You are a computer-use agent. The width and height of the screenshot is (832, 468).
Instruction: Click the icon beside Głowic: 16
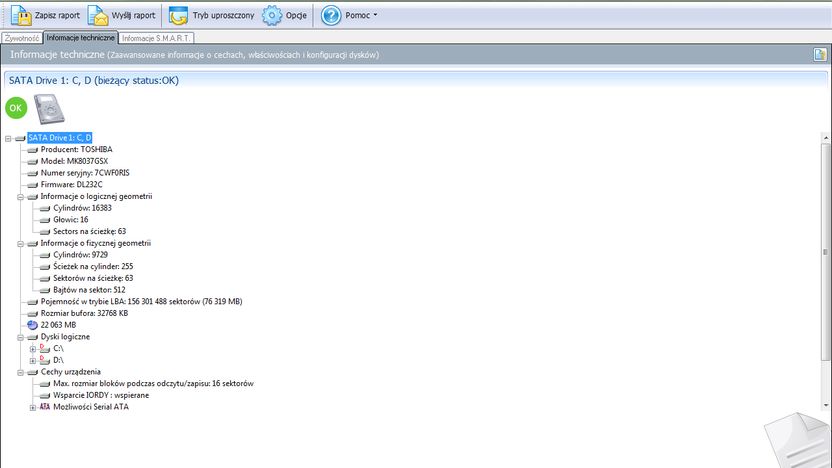[x=45, y=220]
